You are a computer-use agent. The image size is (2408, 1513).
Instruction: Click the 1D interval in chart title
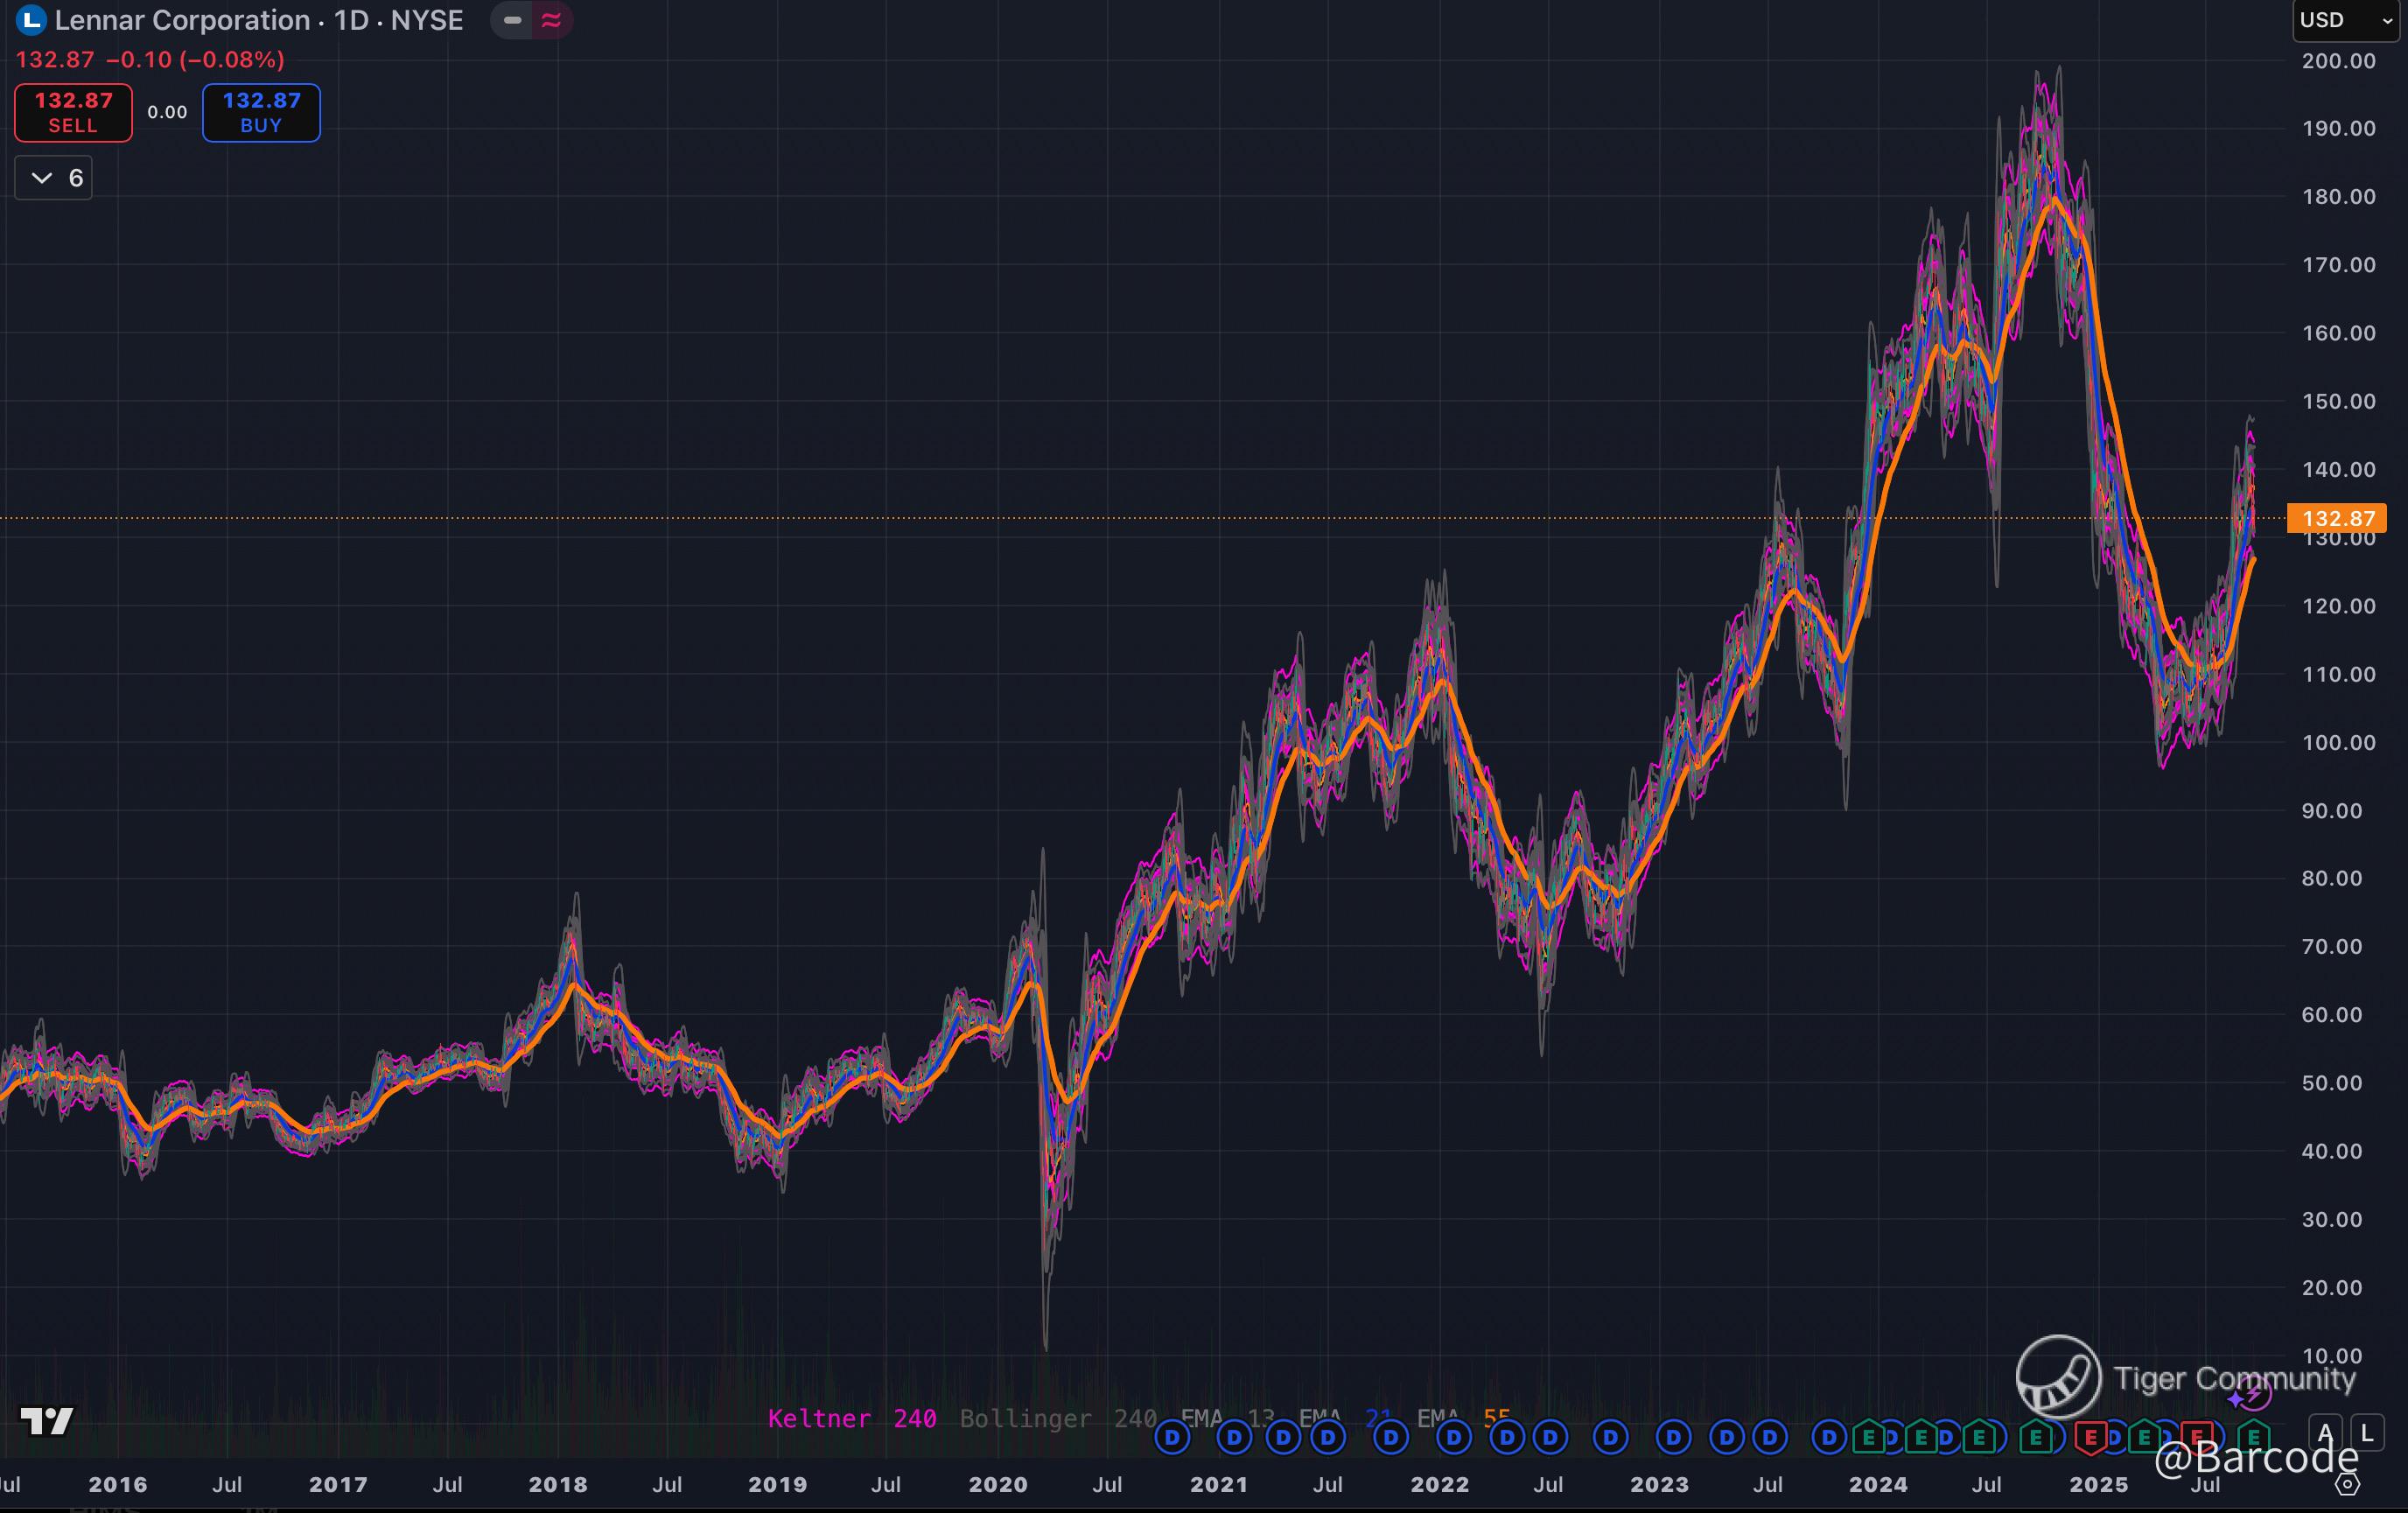(x=351, y=20)
